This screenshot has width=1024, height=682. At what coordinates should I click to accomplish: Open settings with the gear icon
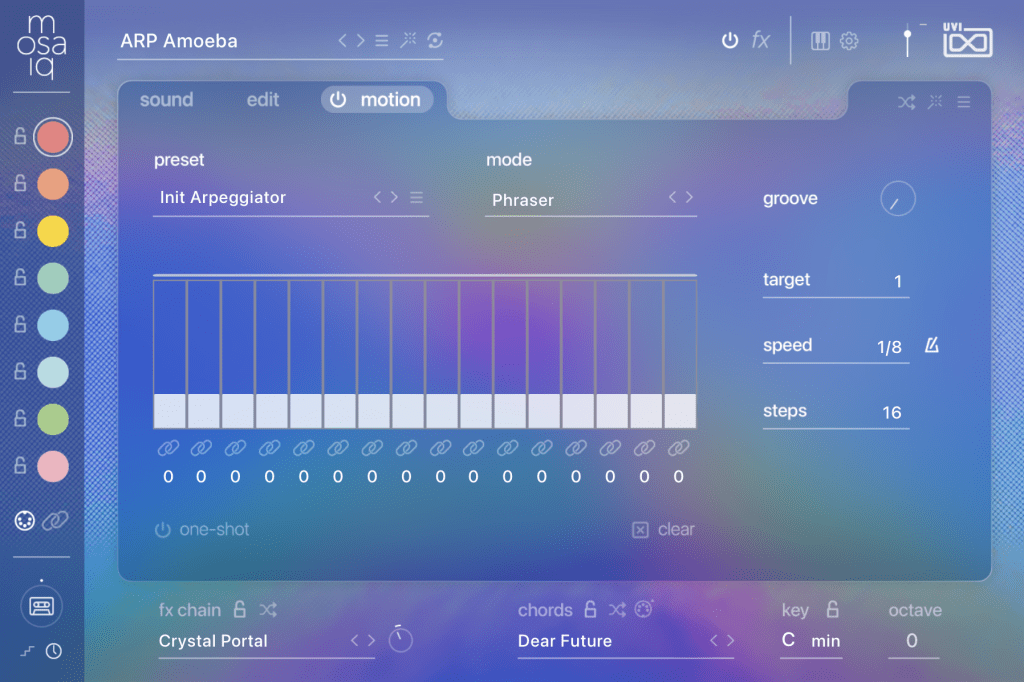click(849, 41)
